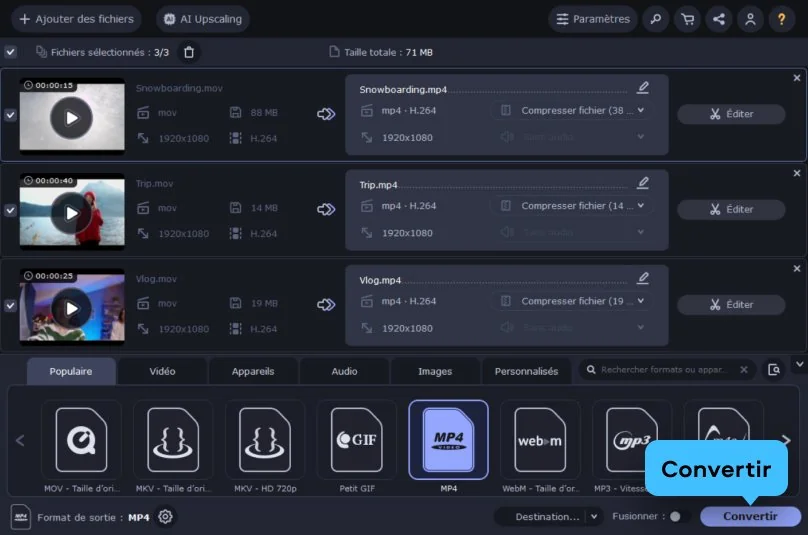808x535 pixels.
Task: Switch to the Appareils tab
Action: pos(253,371)
